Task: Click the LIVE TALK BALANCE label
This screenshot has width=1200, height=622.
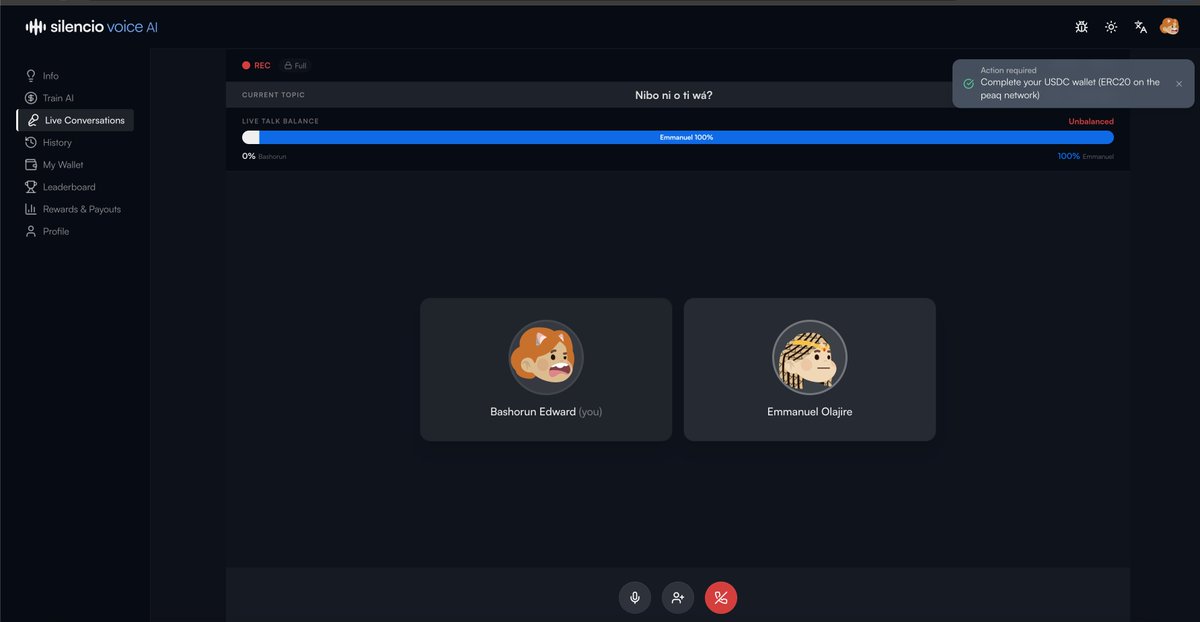Action: pyautogui.click(x=280, y=121)
